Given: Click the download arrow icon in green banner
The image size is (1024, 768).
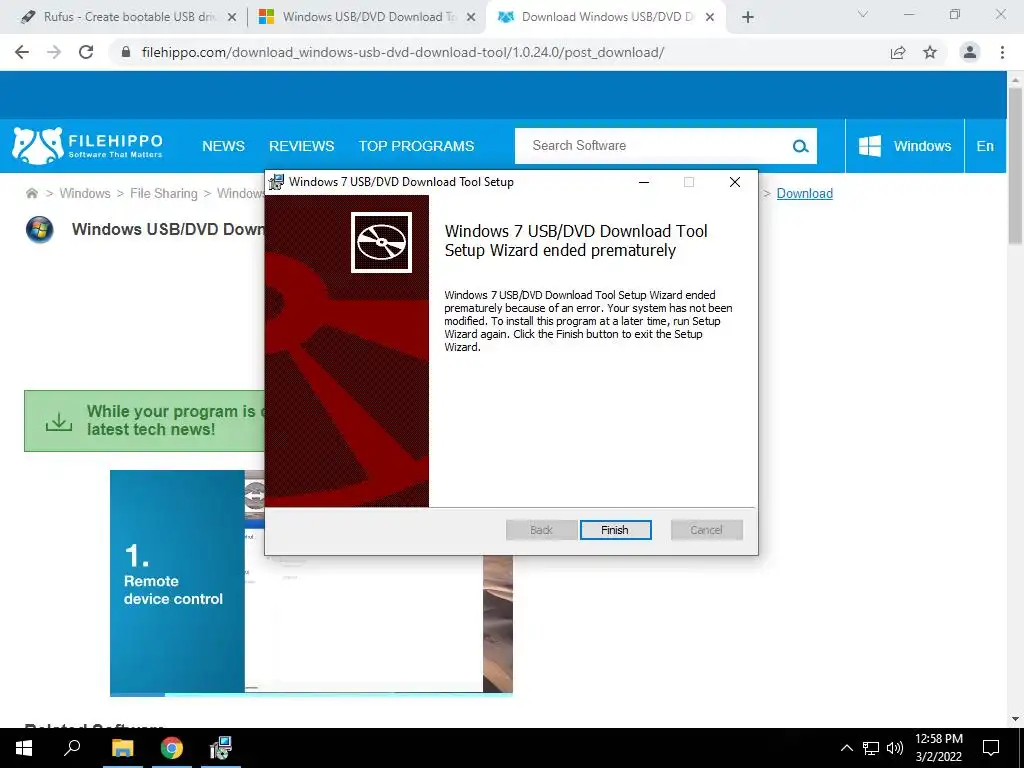Looking at the screenshot, I should (59, 421).
